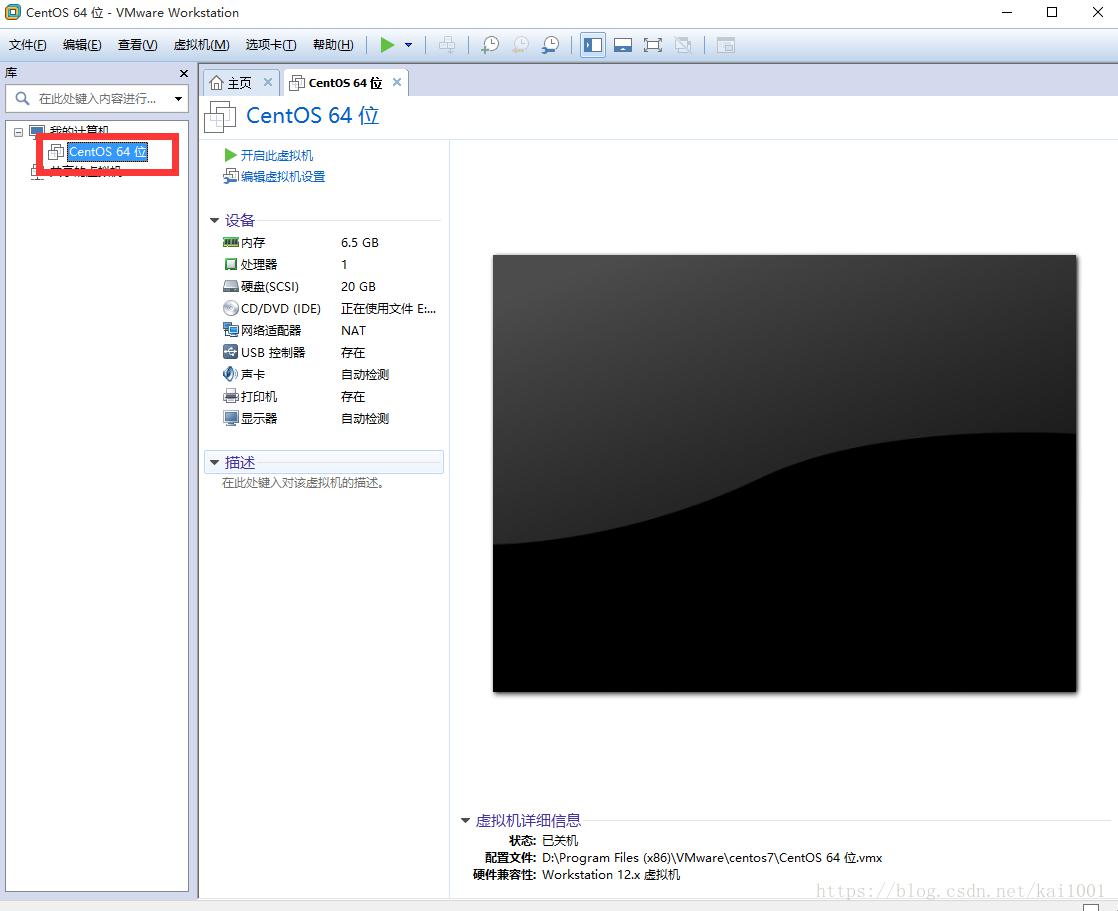Viewport: 1118px width, 911px height.
Task: Click the full screen mode toolbar icon
Action: [652, 45]
